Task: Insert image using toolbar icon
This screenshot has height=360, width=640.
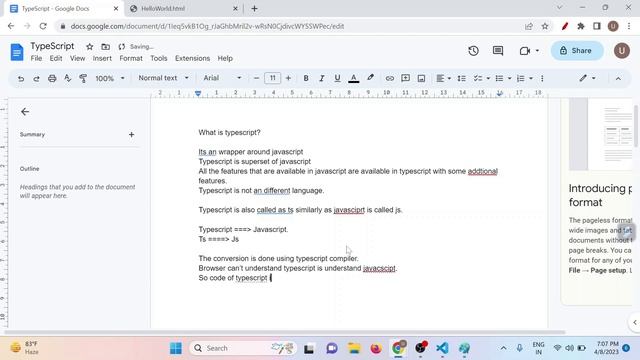Action: pos(421,78)
